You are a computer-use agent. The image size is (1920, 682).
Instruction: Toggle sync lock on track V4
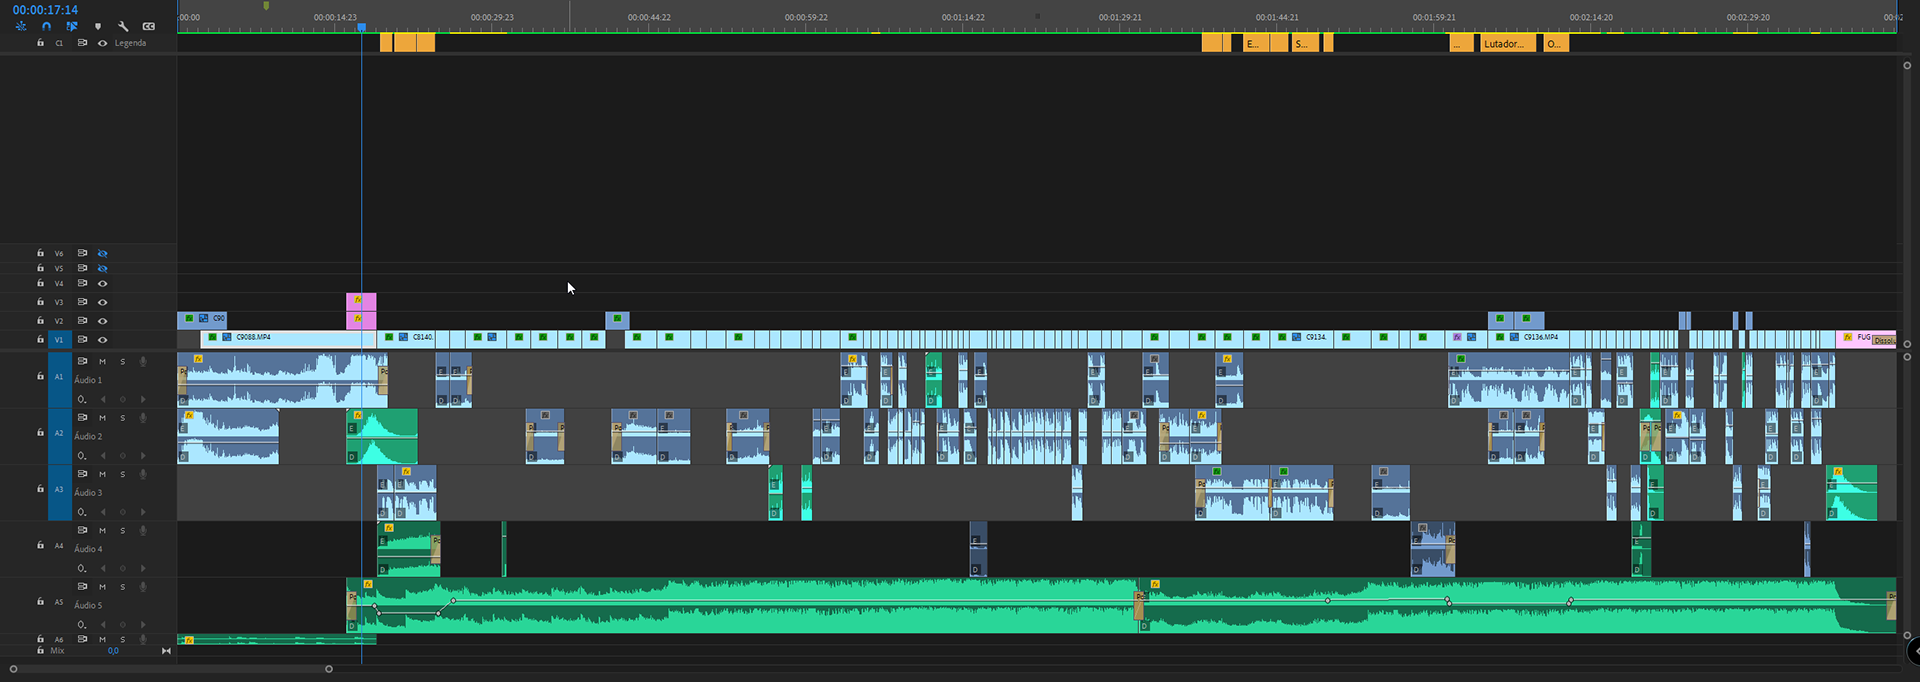point(82,284)
